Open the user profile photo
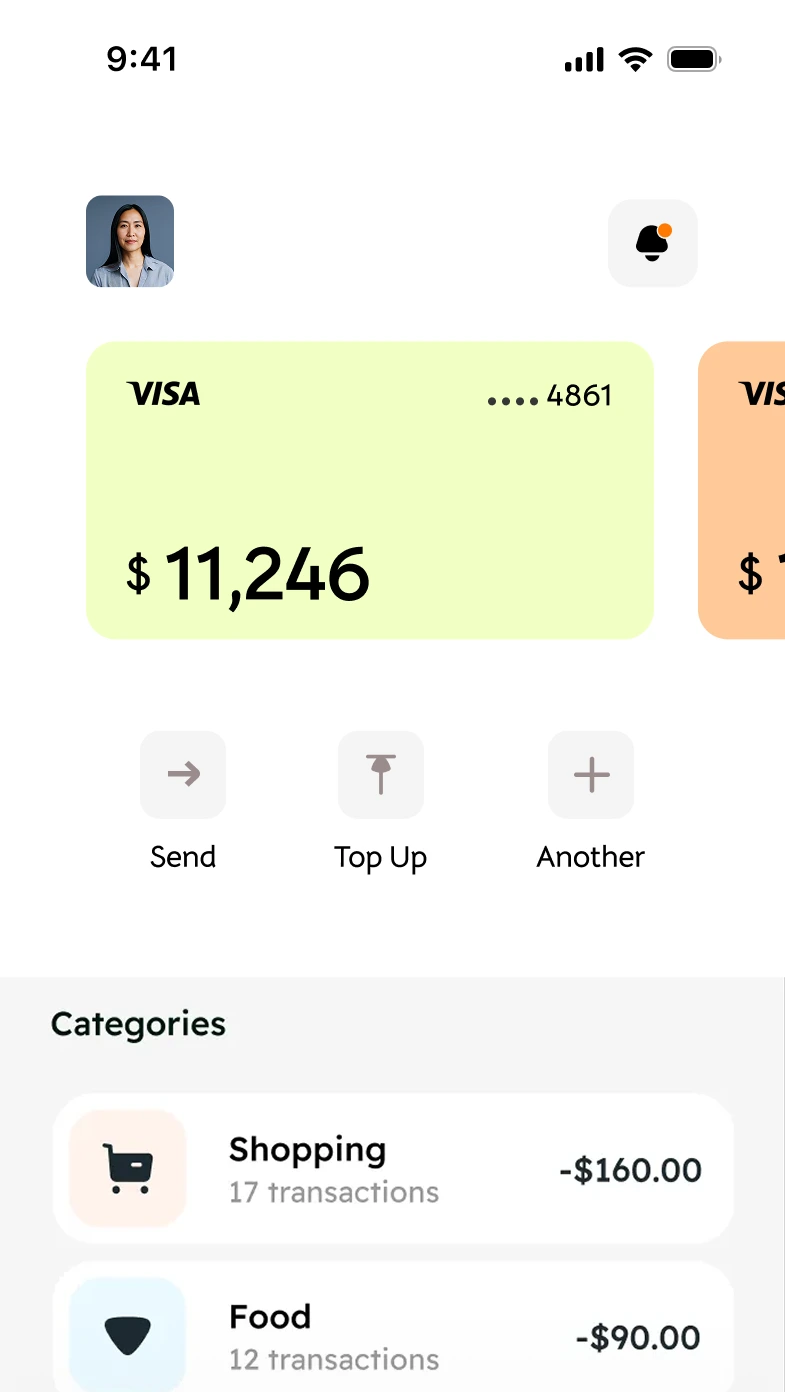The width and height of the screenshot is (785, 1392). click(x=130, y=241)
